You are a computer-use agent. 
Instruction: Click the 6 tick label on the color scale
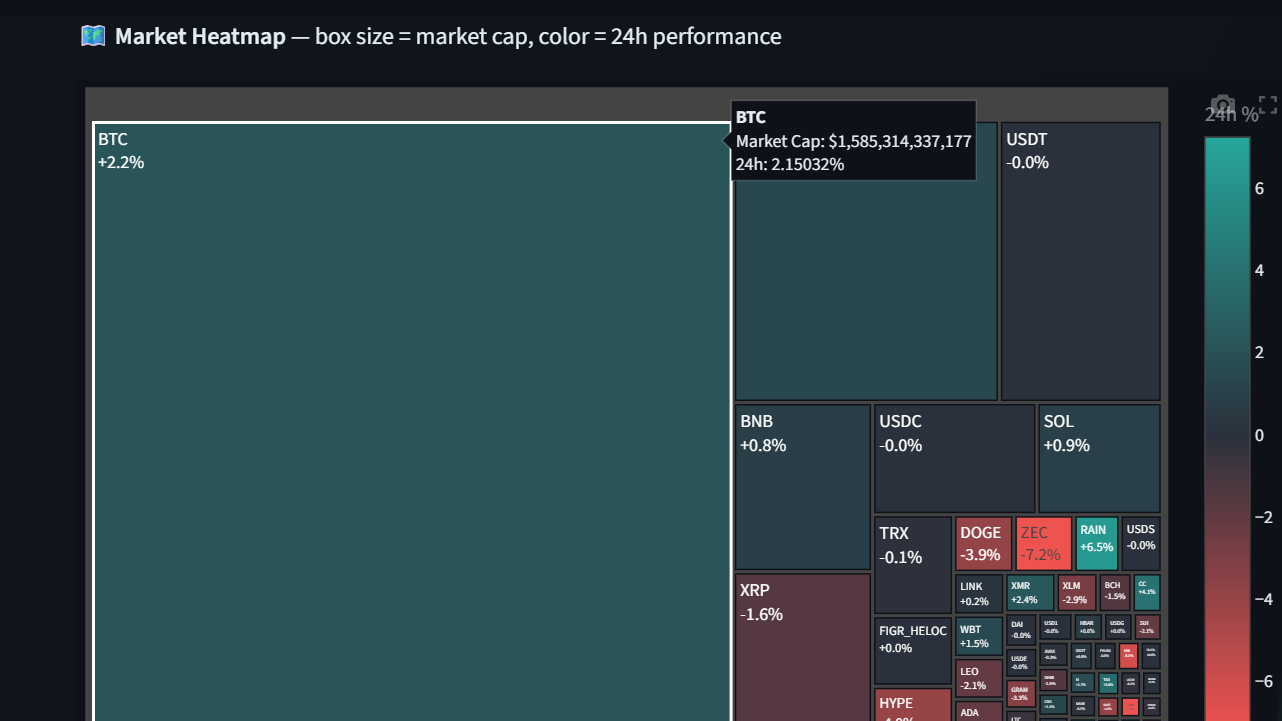pos(1259,188)
